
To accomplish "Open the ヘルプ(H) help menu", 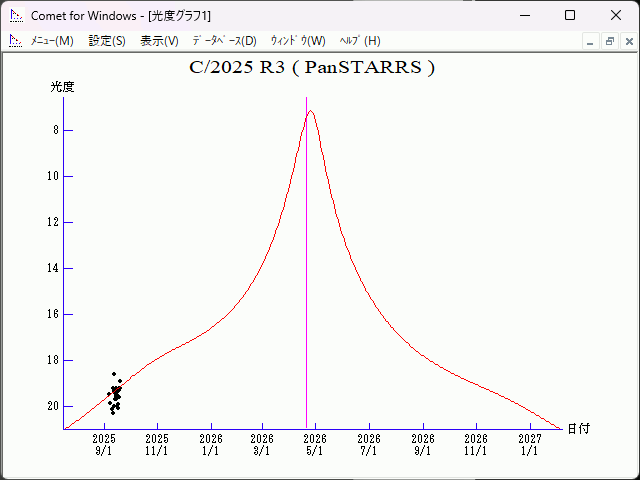I will [x=360, y=41].
